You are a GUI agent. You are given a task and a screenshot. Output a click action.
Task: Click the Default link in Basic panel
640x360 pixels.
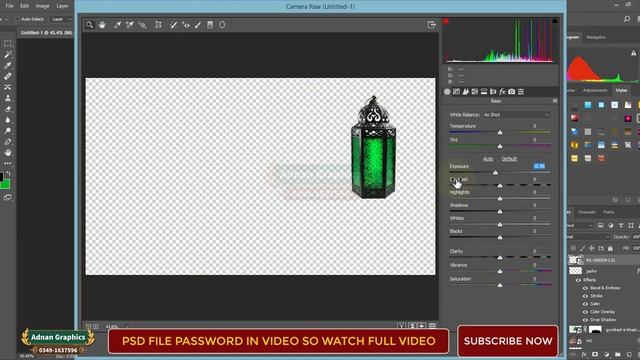(x=509, y=159)
